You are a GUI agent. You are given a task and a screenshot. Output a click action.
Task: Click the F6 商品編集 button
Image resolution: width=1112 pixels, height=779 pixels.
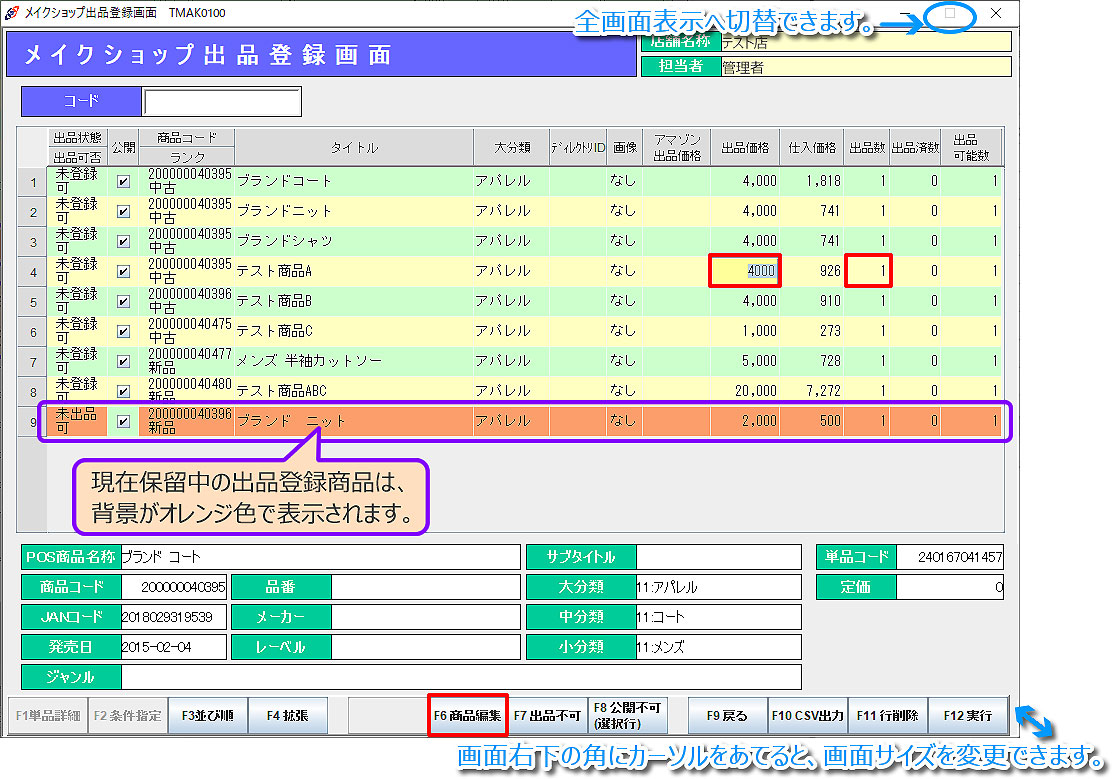[x=468, y=716]
